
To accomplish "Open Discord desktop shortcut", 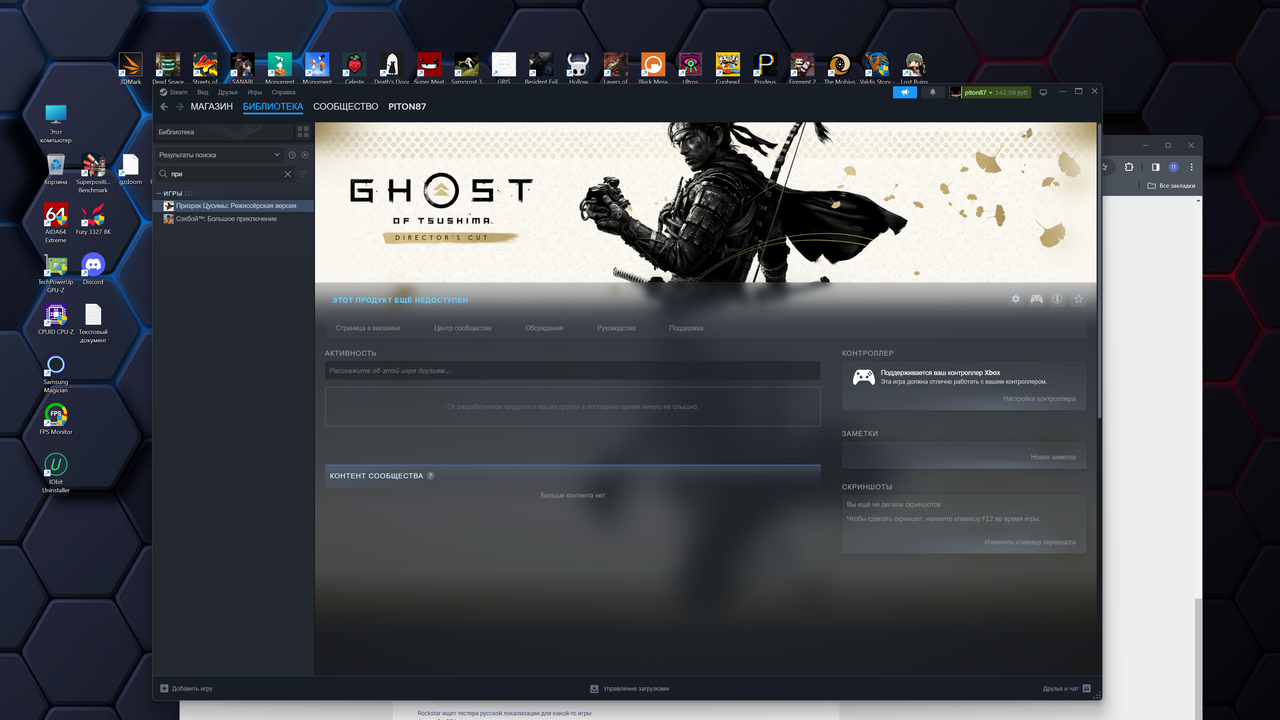I will click(x=93, y=269).
